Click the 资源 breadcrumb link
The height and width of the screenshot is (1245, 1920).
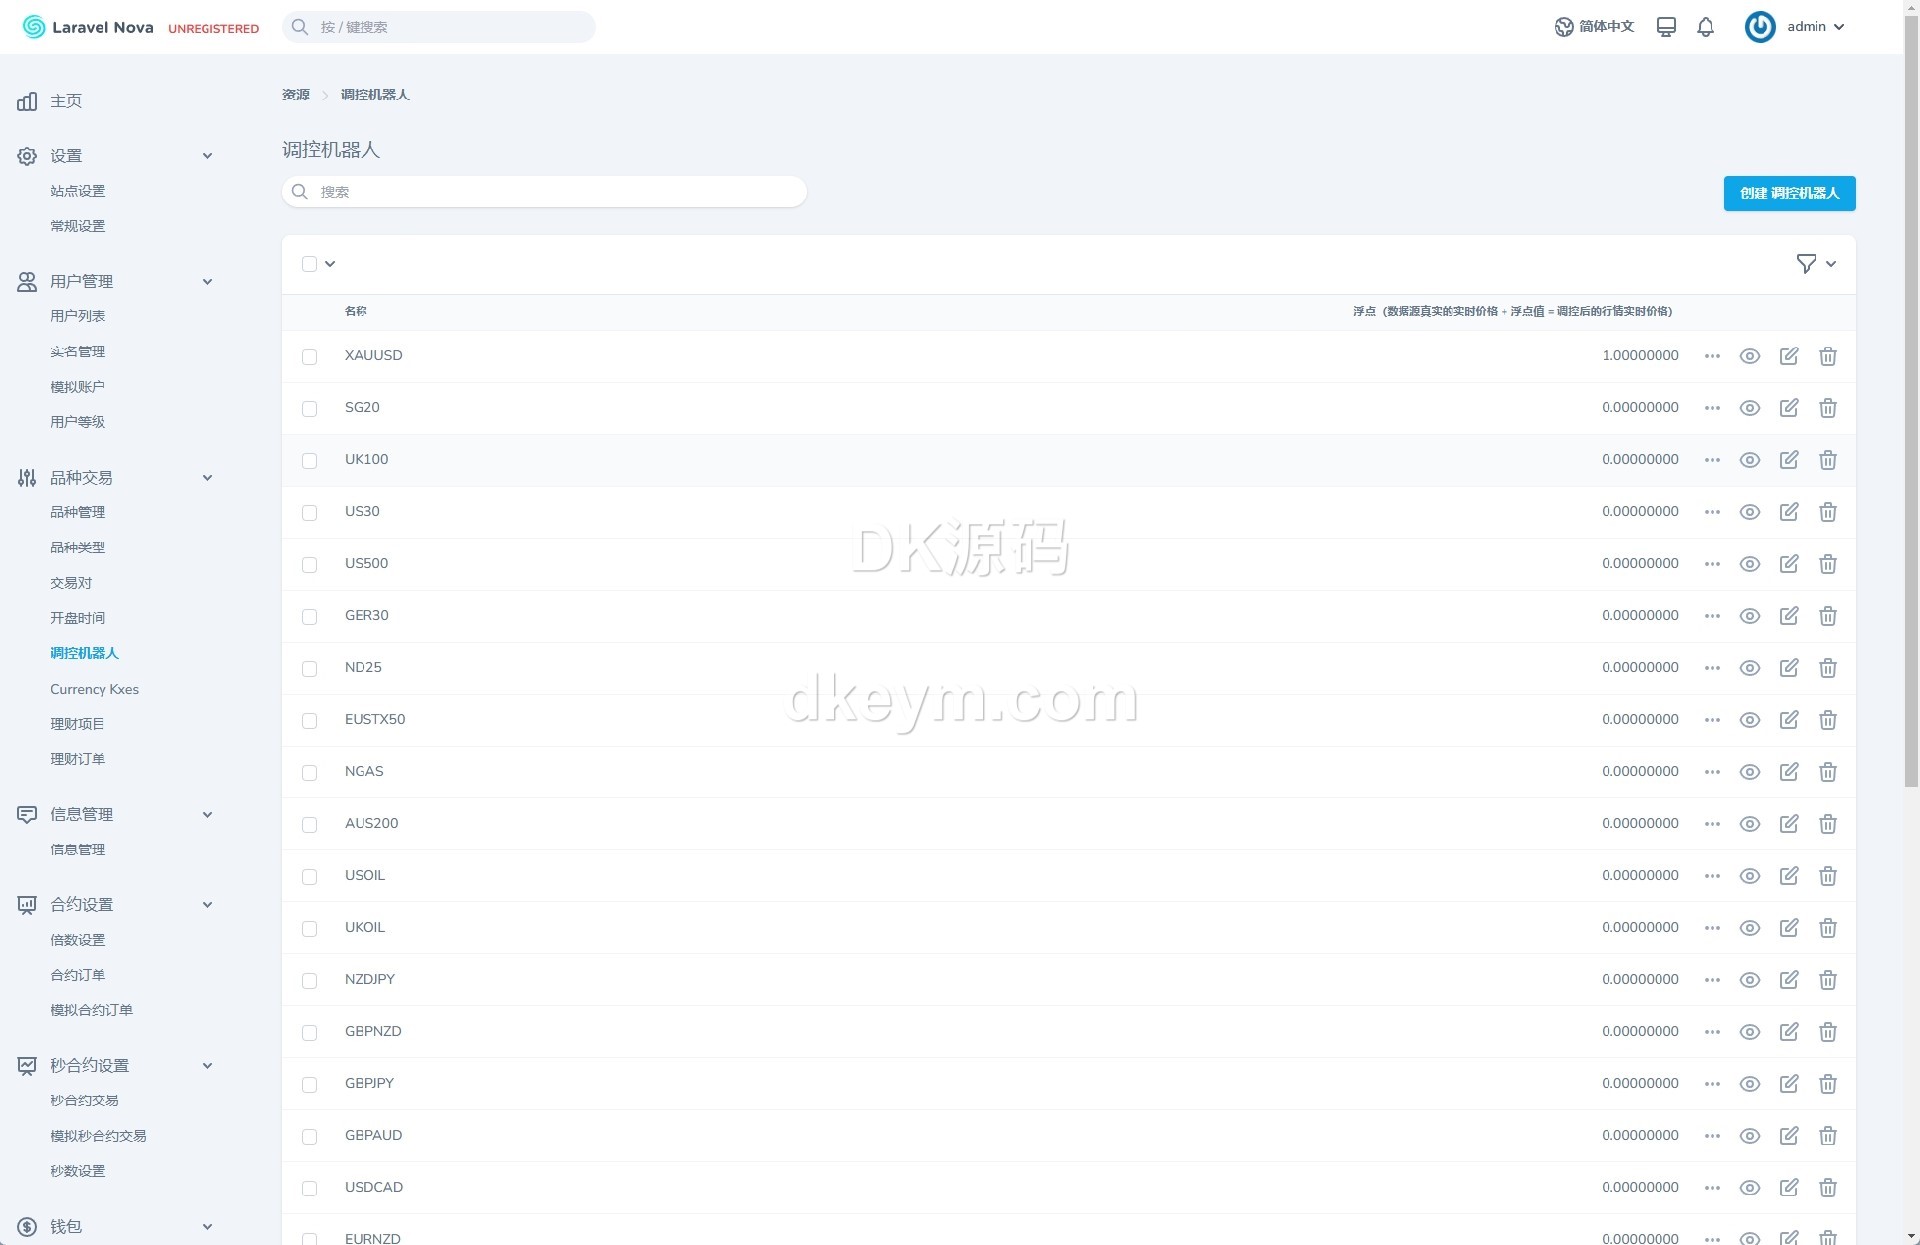pos(295,95)
